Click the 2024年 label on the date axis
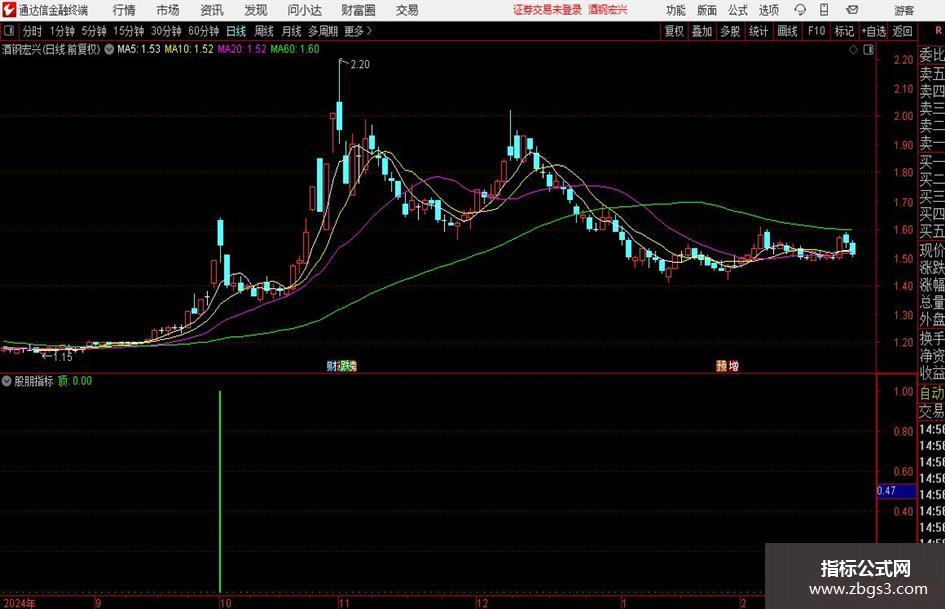This screenshot has width=945, height=609. pyautogui.click(x=19, y=603)
